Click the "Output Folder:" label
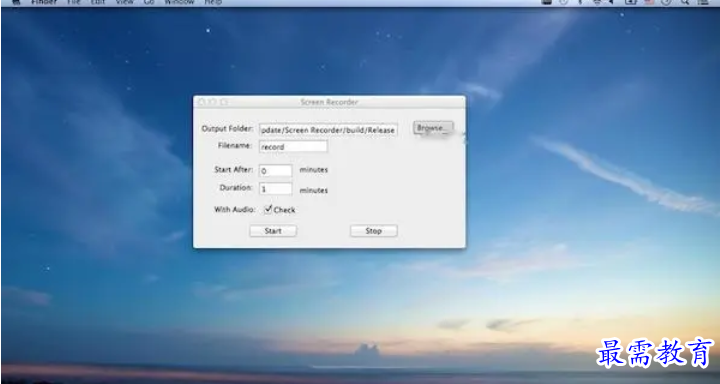This screenshot has height=384, width=720. click(227, 129)
